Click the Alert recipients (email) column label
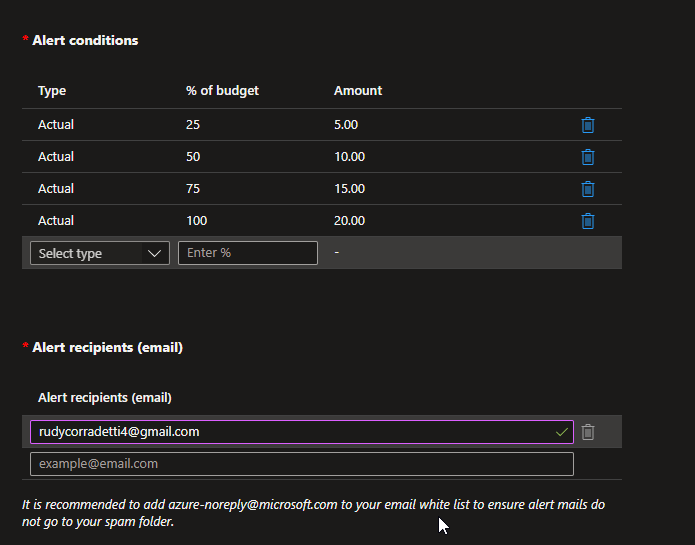This screenshot has width=695, height=545. (105, 398)
